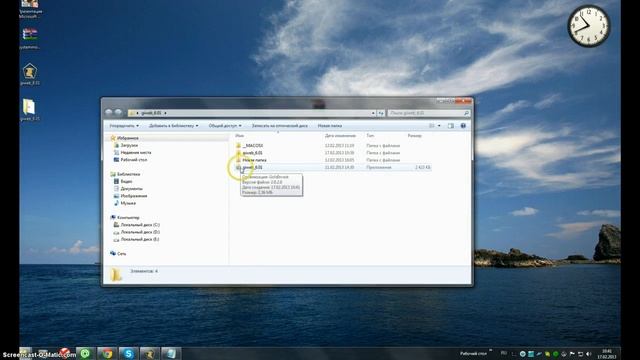Select the application file sized 2 415 КБ
640x360 pixels.
[x=252, y=167]
